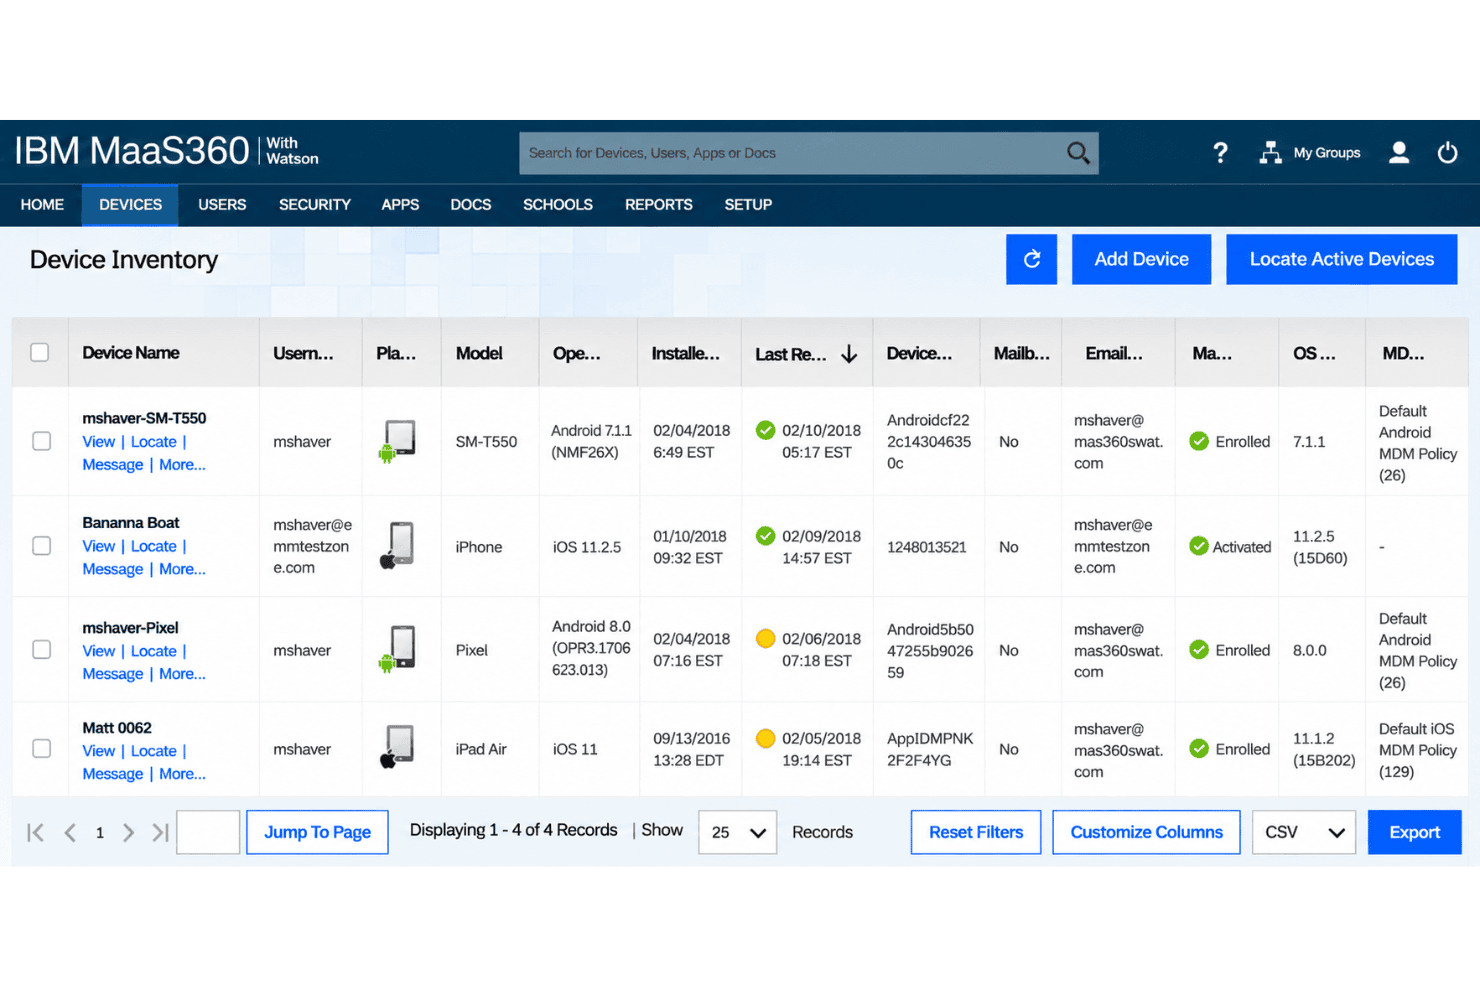Check the mshaver-Pixel row checkbox

[41, 649]
